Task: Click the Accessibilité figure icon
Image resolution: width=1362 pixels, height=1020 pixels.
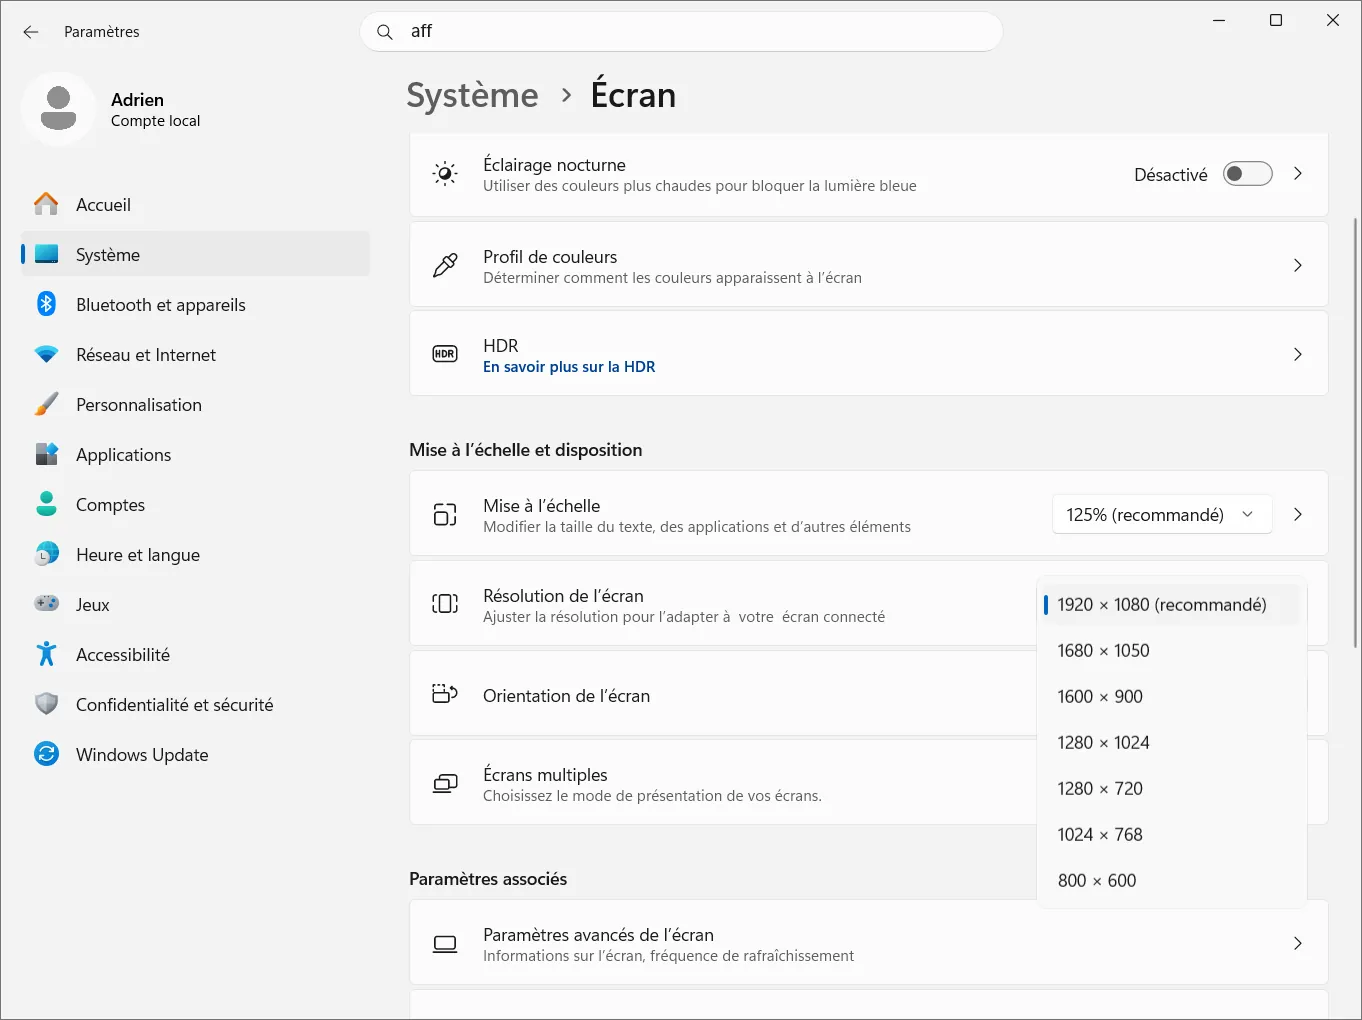Action: click(46, 654)
